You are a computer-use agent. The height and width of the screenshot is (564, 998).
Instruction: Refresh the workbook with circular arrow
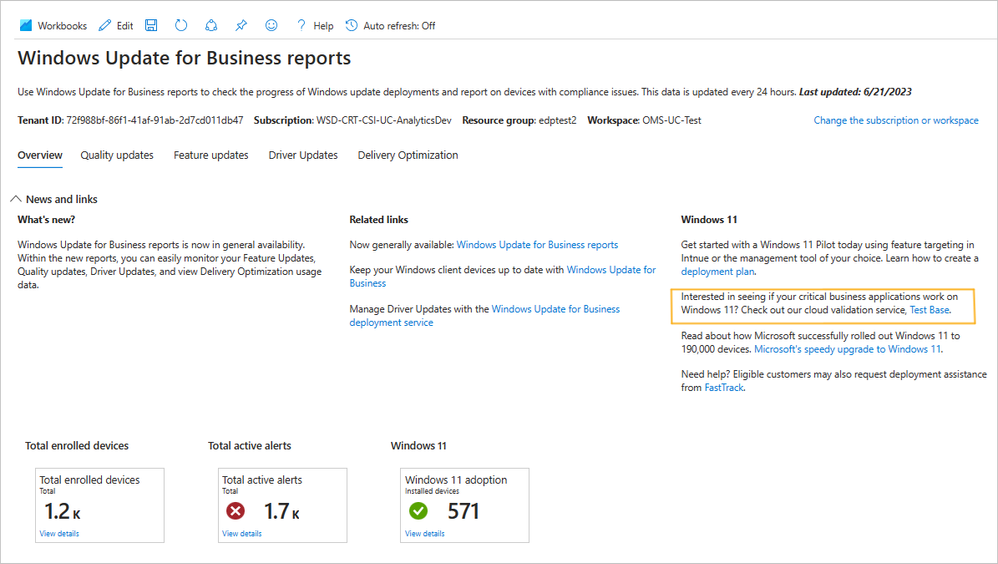coord(181,26)
